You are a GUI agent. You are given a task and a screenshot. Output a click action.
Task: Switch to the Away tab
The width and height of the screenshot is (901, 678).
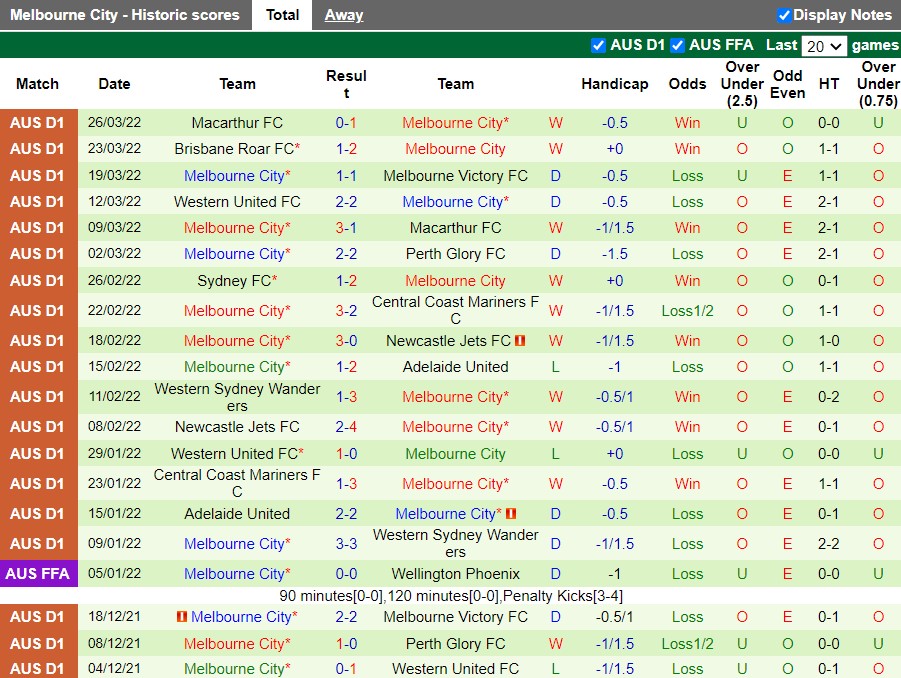click(342, 14)
